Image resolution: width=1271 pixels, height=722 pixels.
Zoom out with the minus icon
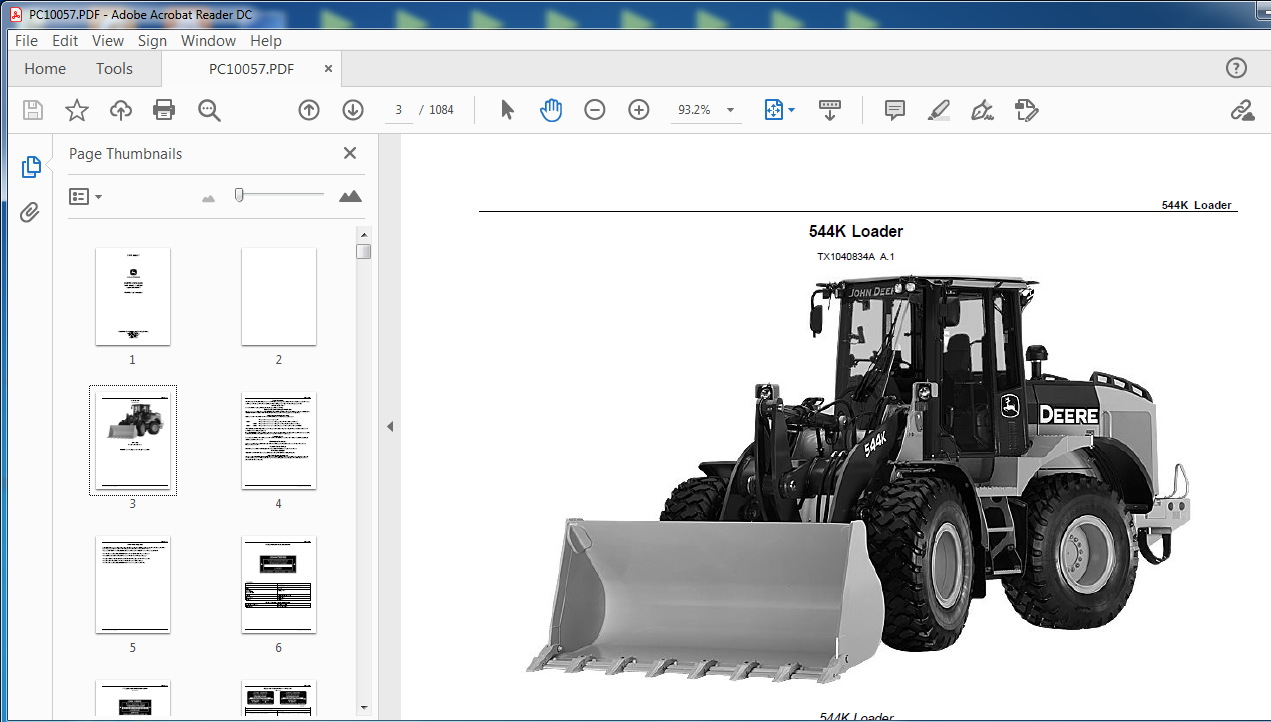595,110
